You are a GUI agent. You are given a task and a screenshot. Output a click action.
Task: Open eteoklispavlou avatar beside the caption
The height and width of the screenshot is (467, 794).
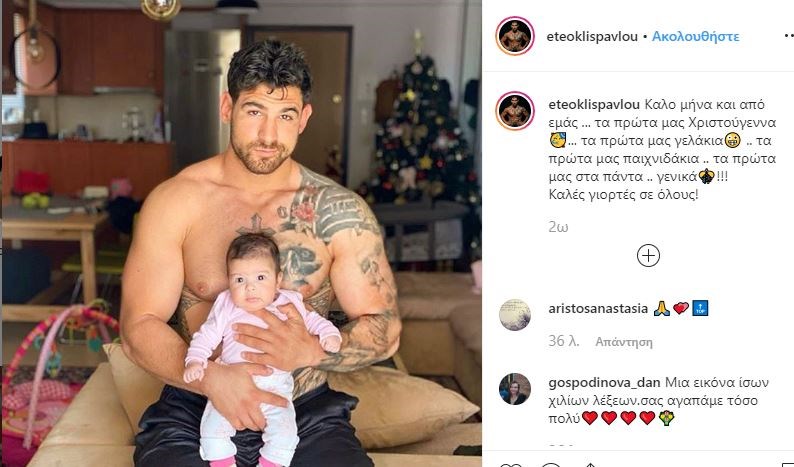pyautogui.click(x=515, y=111)
